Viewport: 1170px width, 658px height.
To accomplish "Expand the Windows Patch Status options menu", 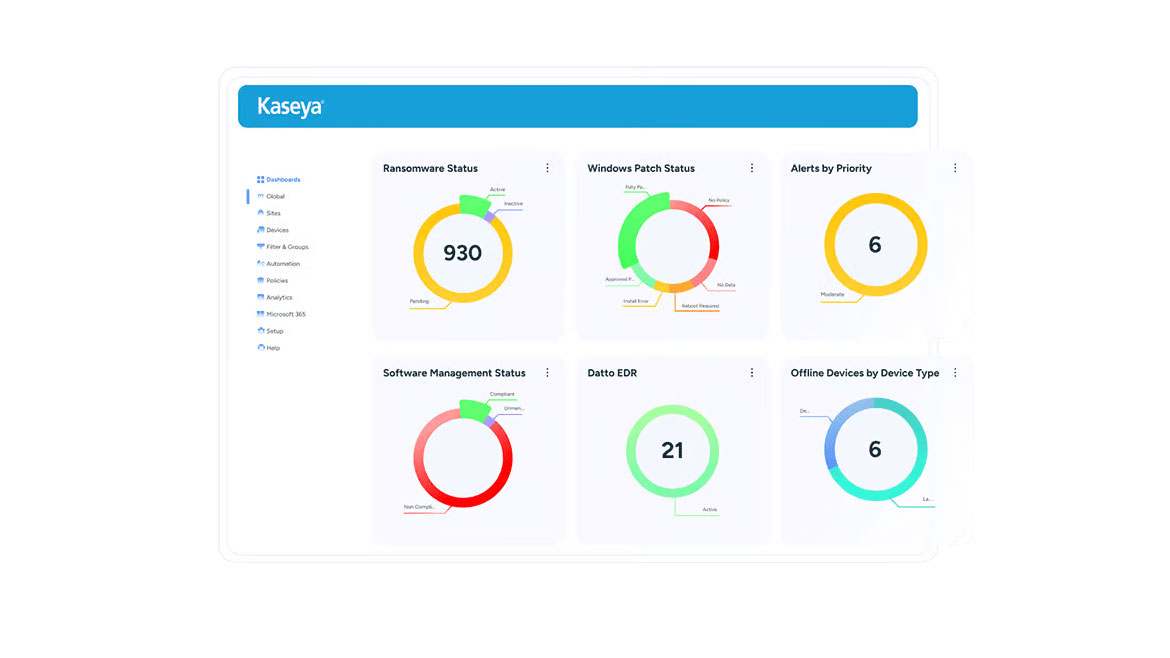I will (x=752, y=168).
